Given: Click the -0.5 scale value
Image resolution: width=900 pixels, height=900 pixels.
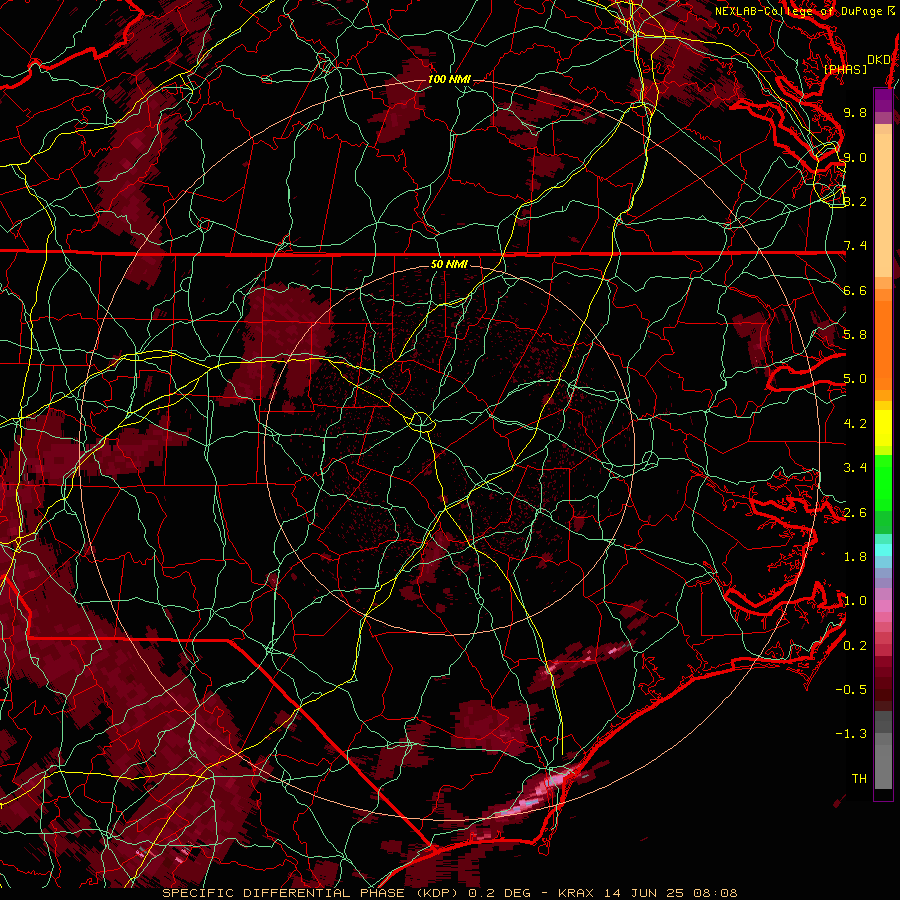Looking at the screenshot, I should [x=851, y=690].
